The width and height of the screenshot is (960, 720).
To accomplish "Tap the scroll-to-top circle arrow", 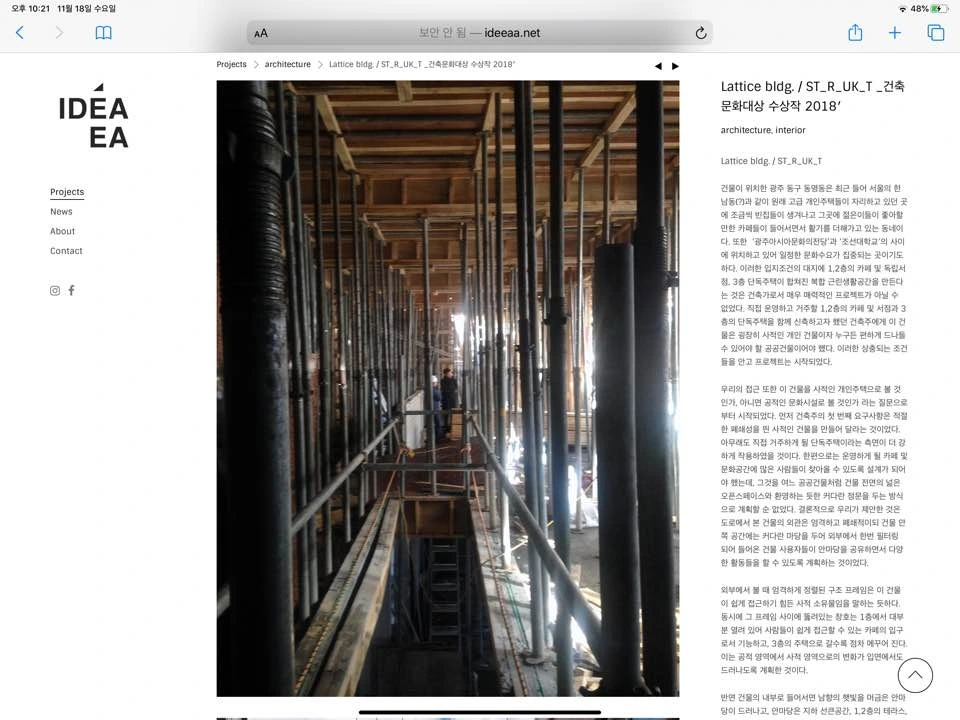I will pos(915,675).
